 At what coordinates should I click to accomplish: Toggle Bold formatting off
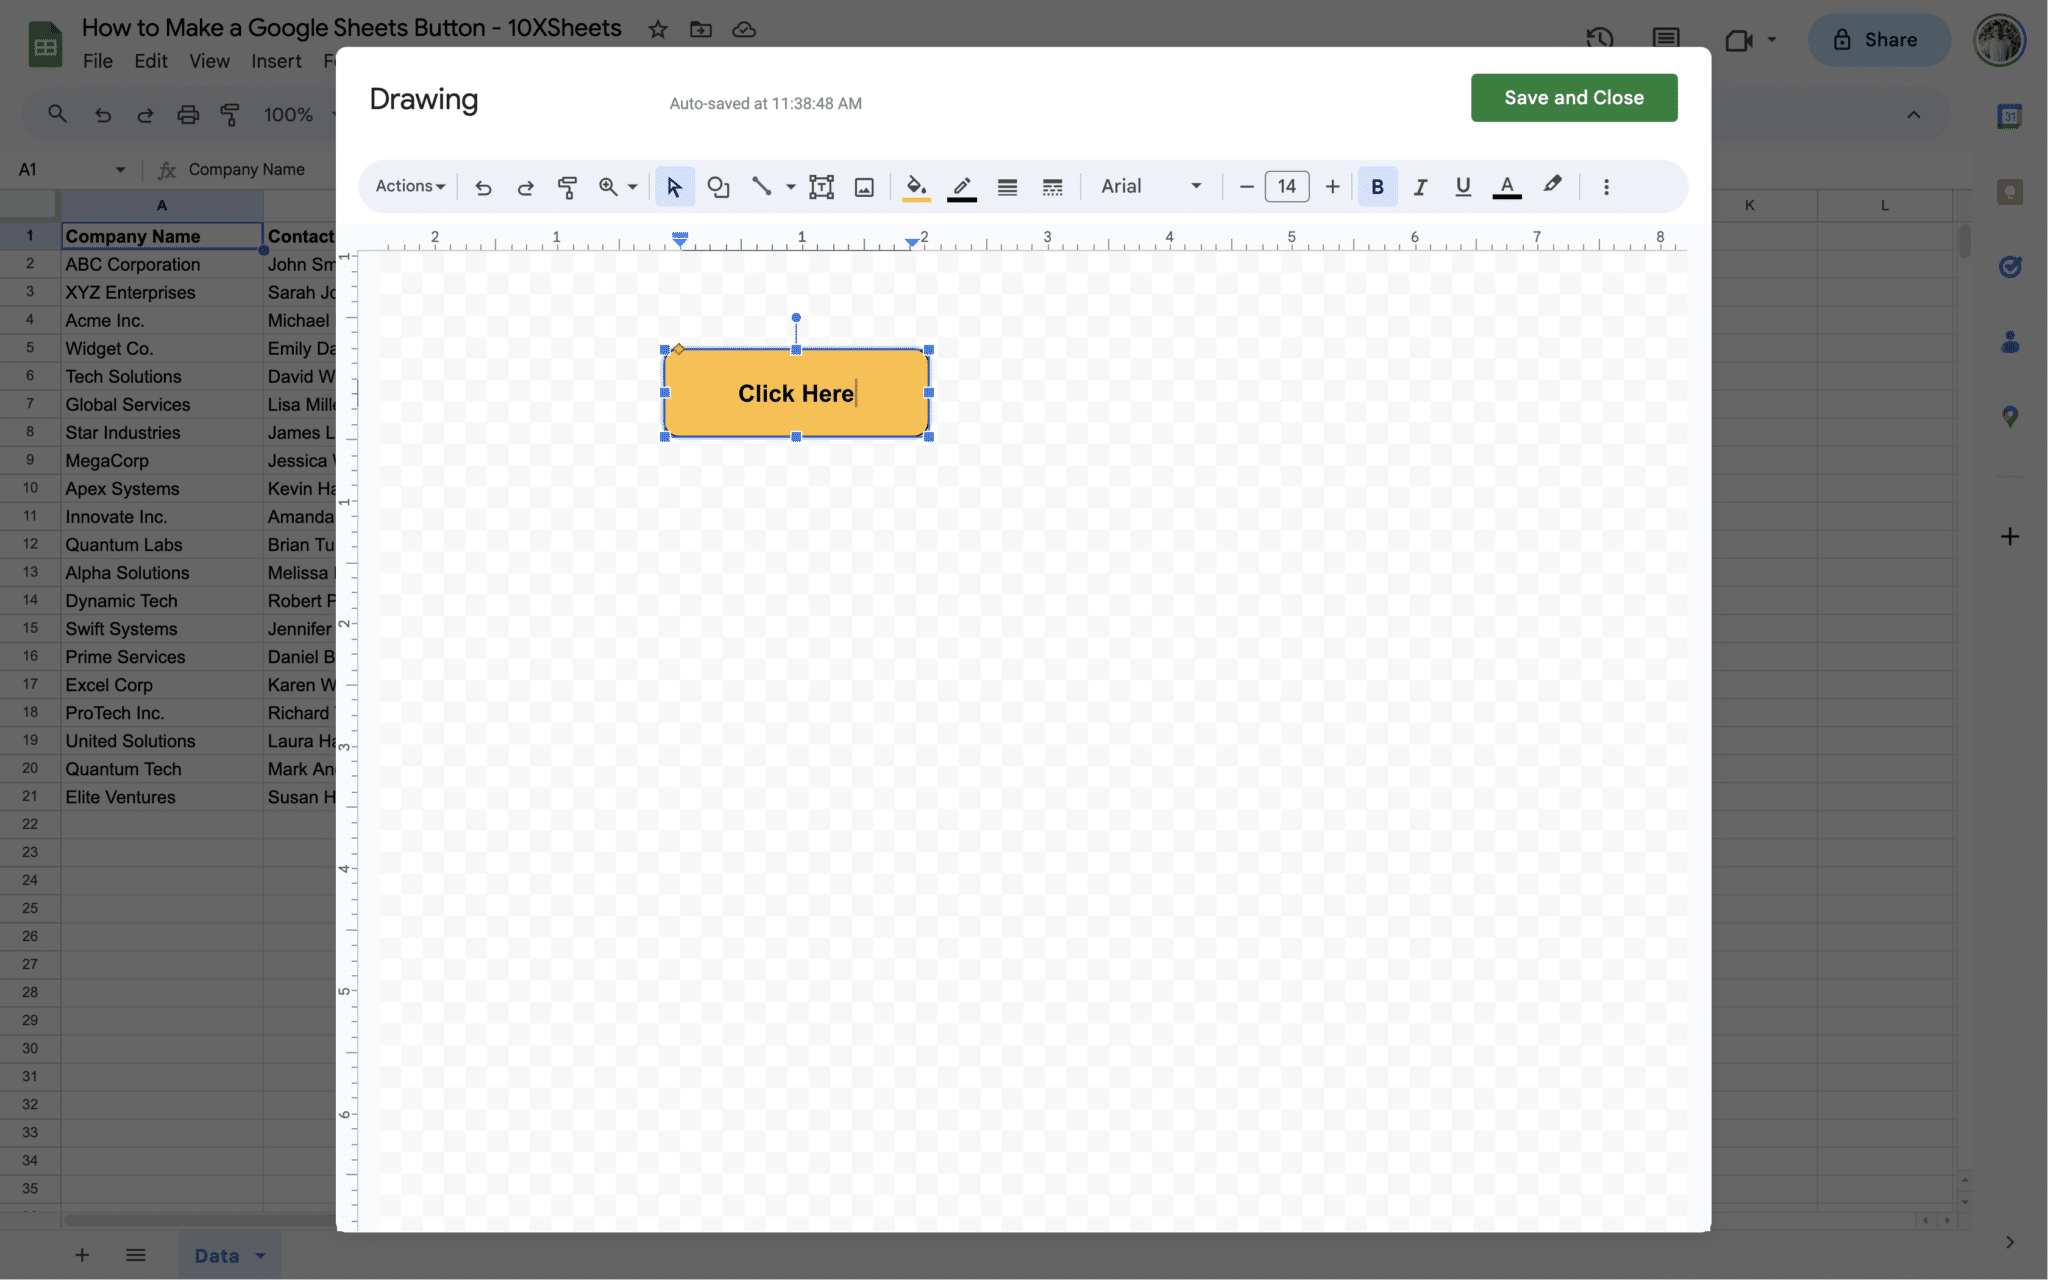point(1377,187)
